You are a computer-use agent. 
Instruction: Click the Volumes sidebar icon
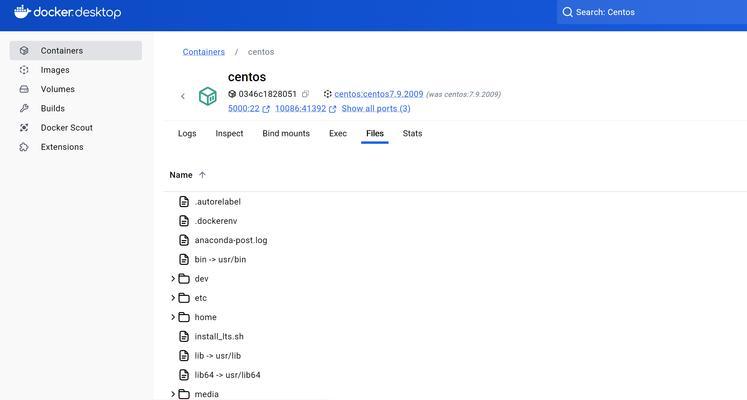(24, 89)
